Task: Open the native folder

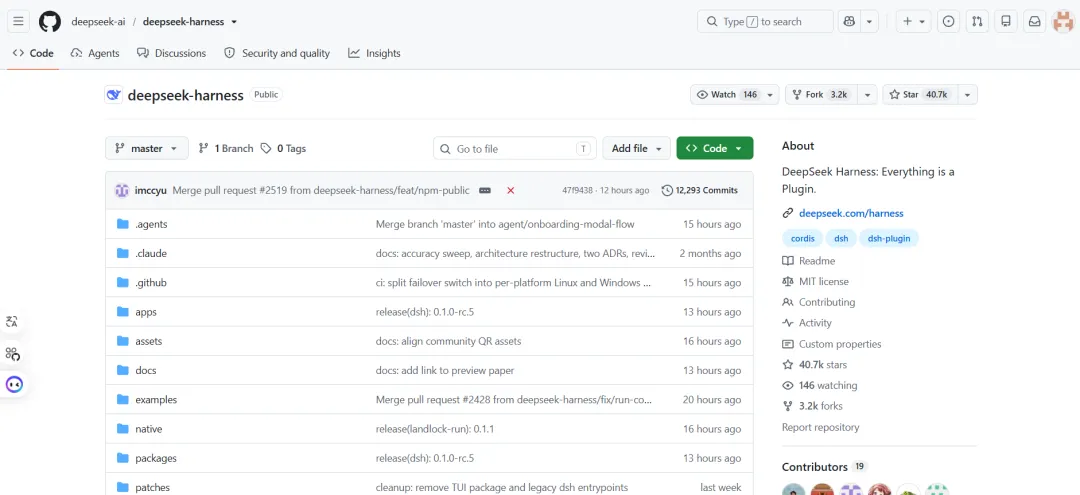Action: coord(149,429)
